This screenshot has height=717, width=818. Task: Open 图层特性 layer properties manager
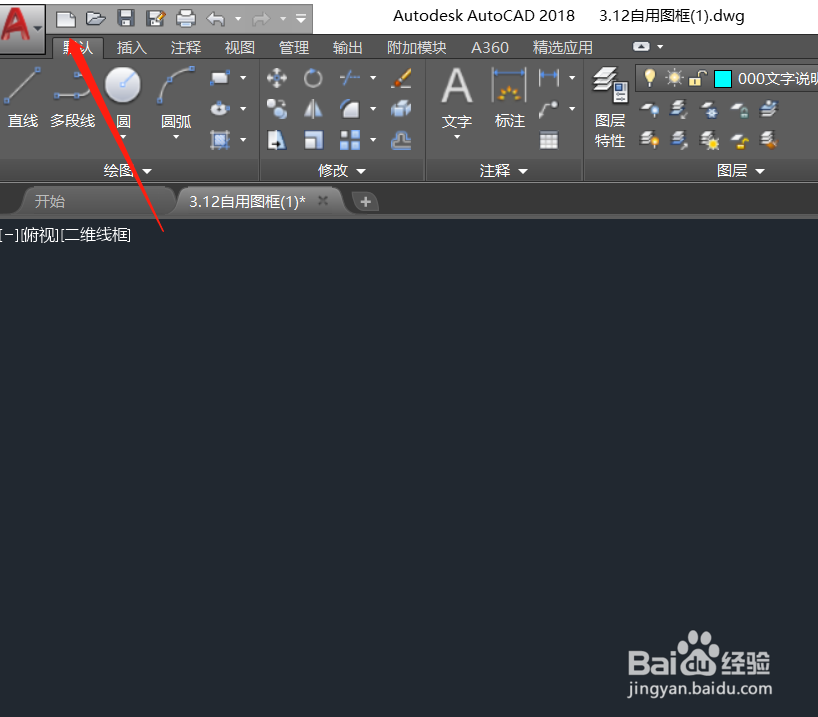(x=610, y=108)
